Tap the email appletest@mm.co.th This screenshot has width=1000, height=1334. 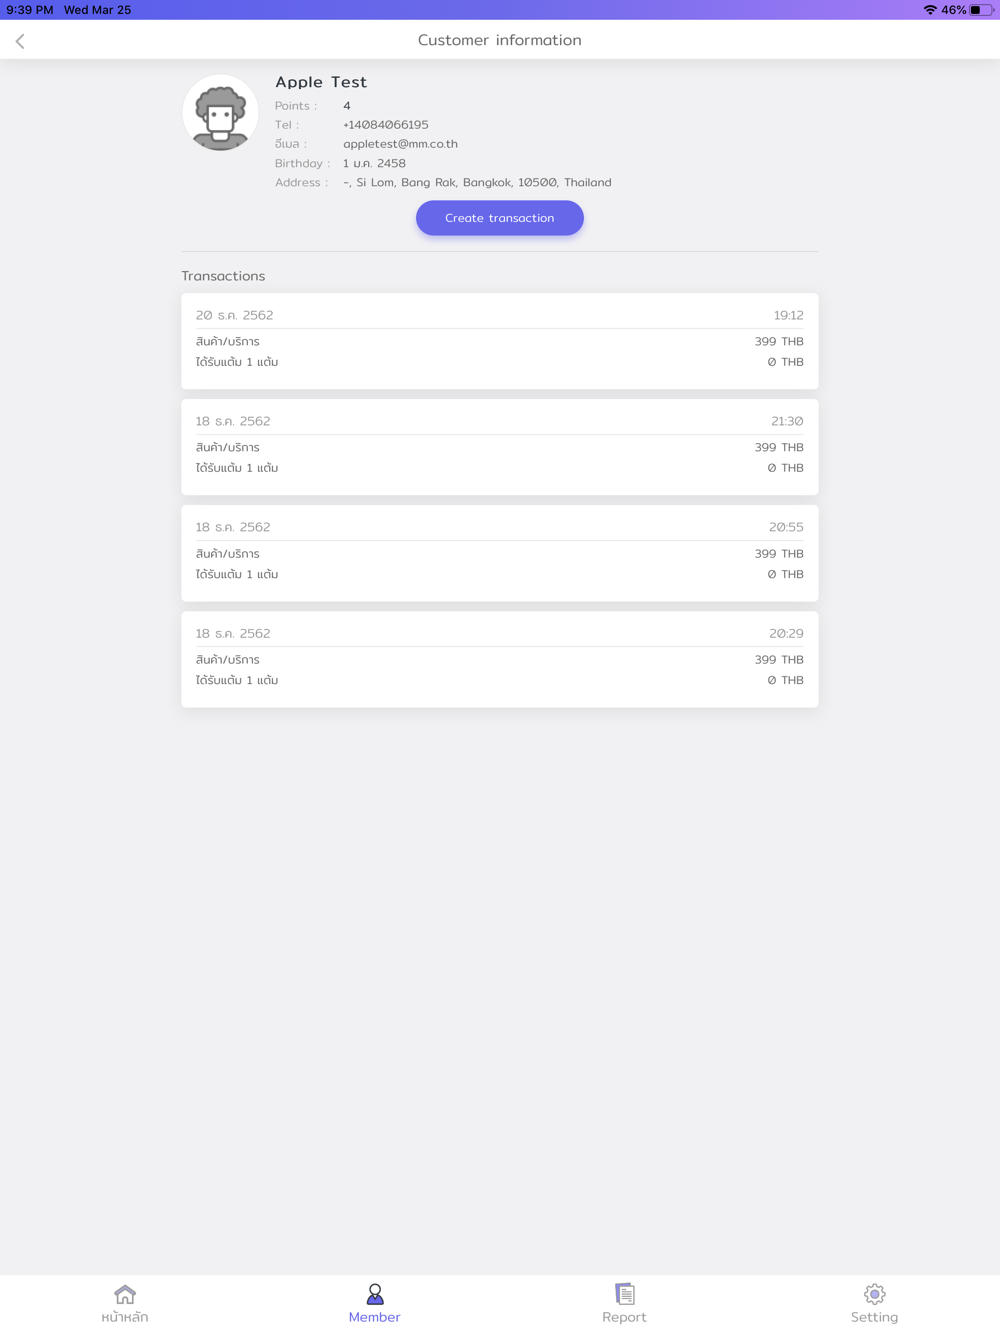pos(400,144)
